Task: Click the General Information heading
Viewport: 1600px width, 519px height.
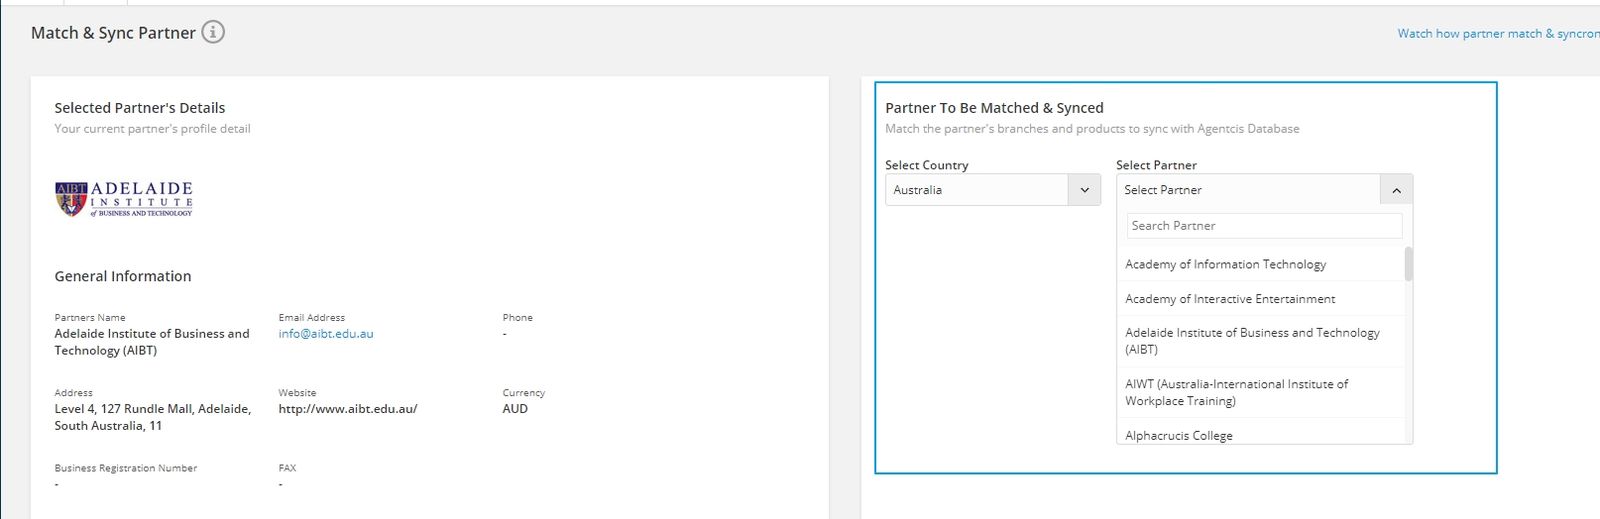Action: [123, 276]
